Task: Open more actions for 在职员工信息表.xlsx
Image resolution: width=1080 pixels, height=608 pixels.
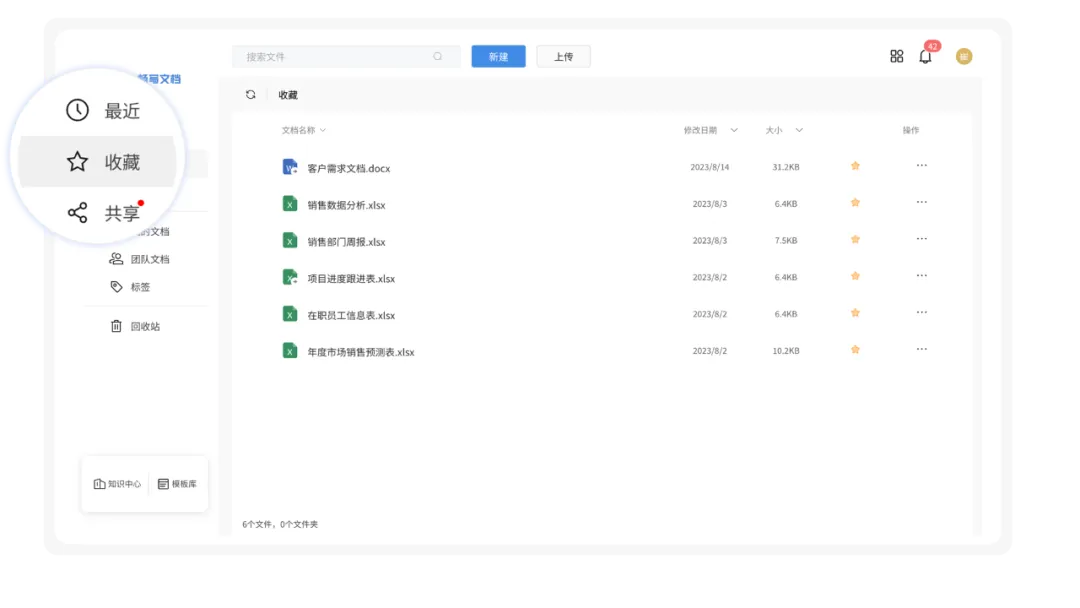Action: 922,312
